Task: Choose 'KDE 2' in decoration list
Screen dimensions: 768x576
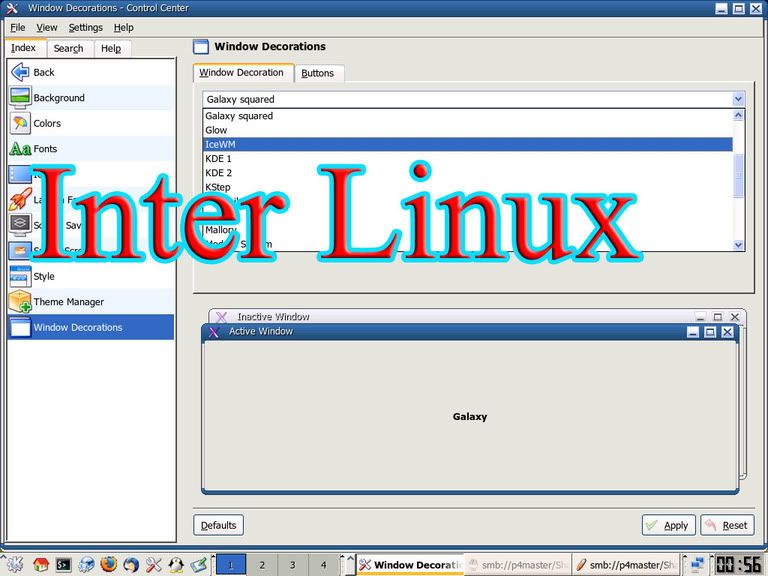Action: [468, 173]
